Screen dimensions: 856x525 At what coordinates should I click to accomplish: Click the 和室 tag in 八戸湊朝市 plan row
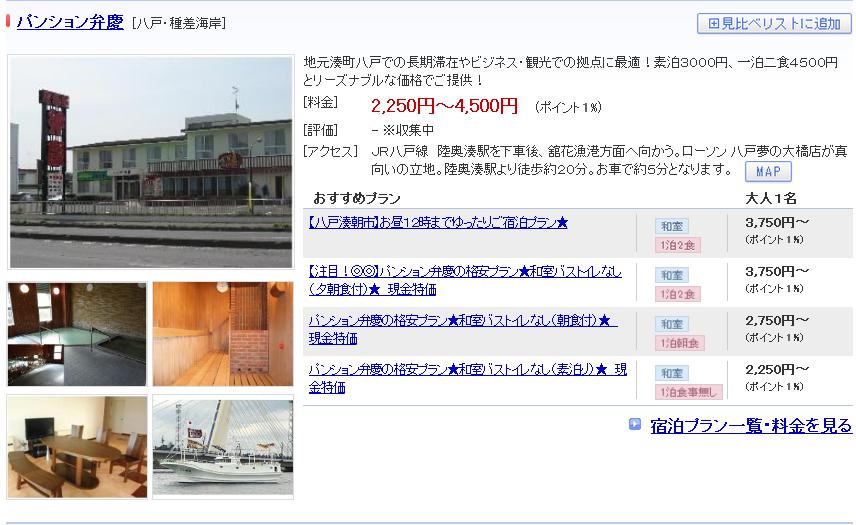[672, 226]
